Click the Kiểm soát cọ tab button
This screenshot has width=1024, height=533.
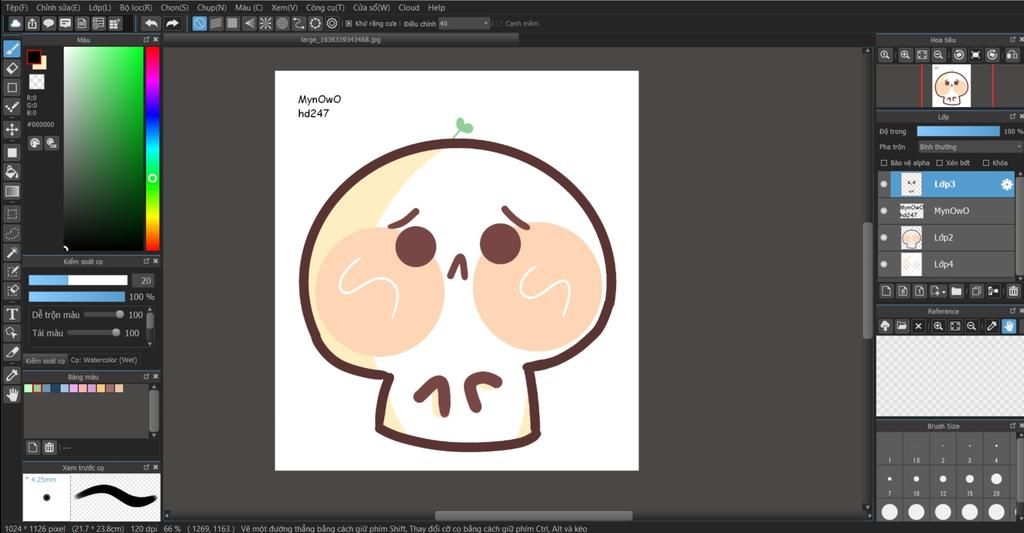click(45, 360)
